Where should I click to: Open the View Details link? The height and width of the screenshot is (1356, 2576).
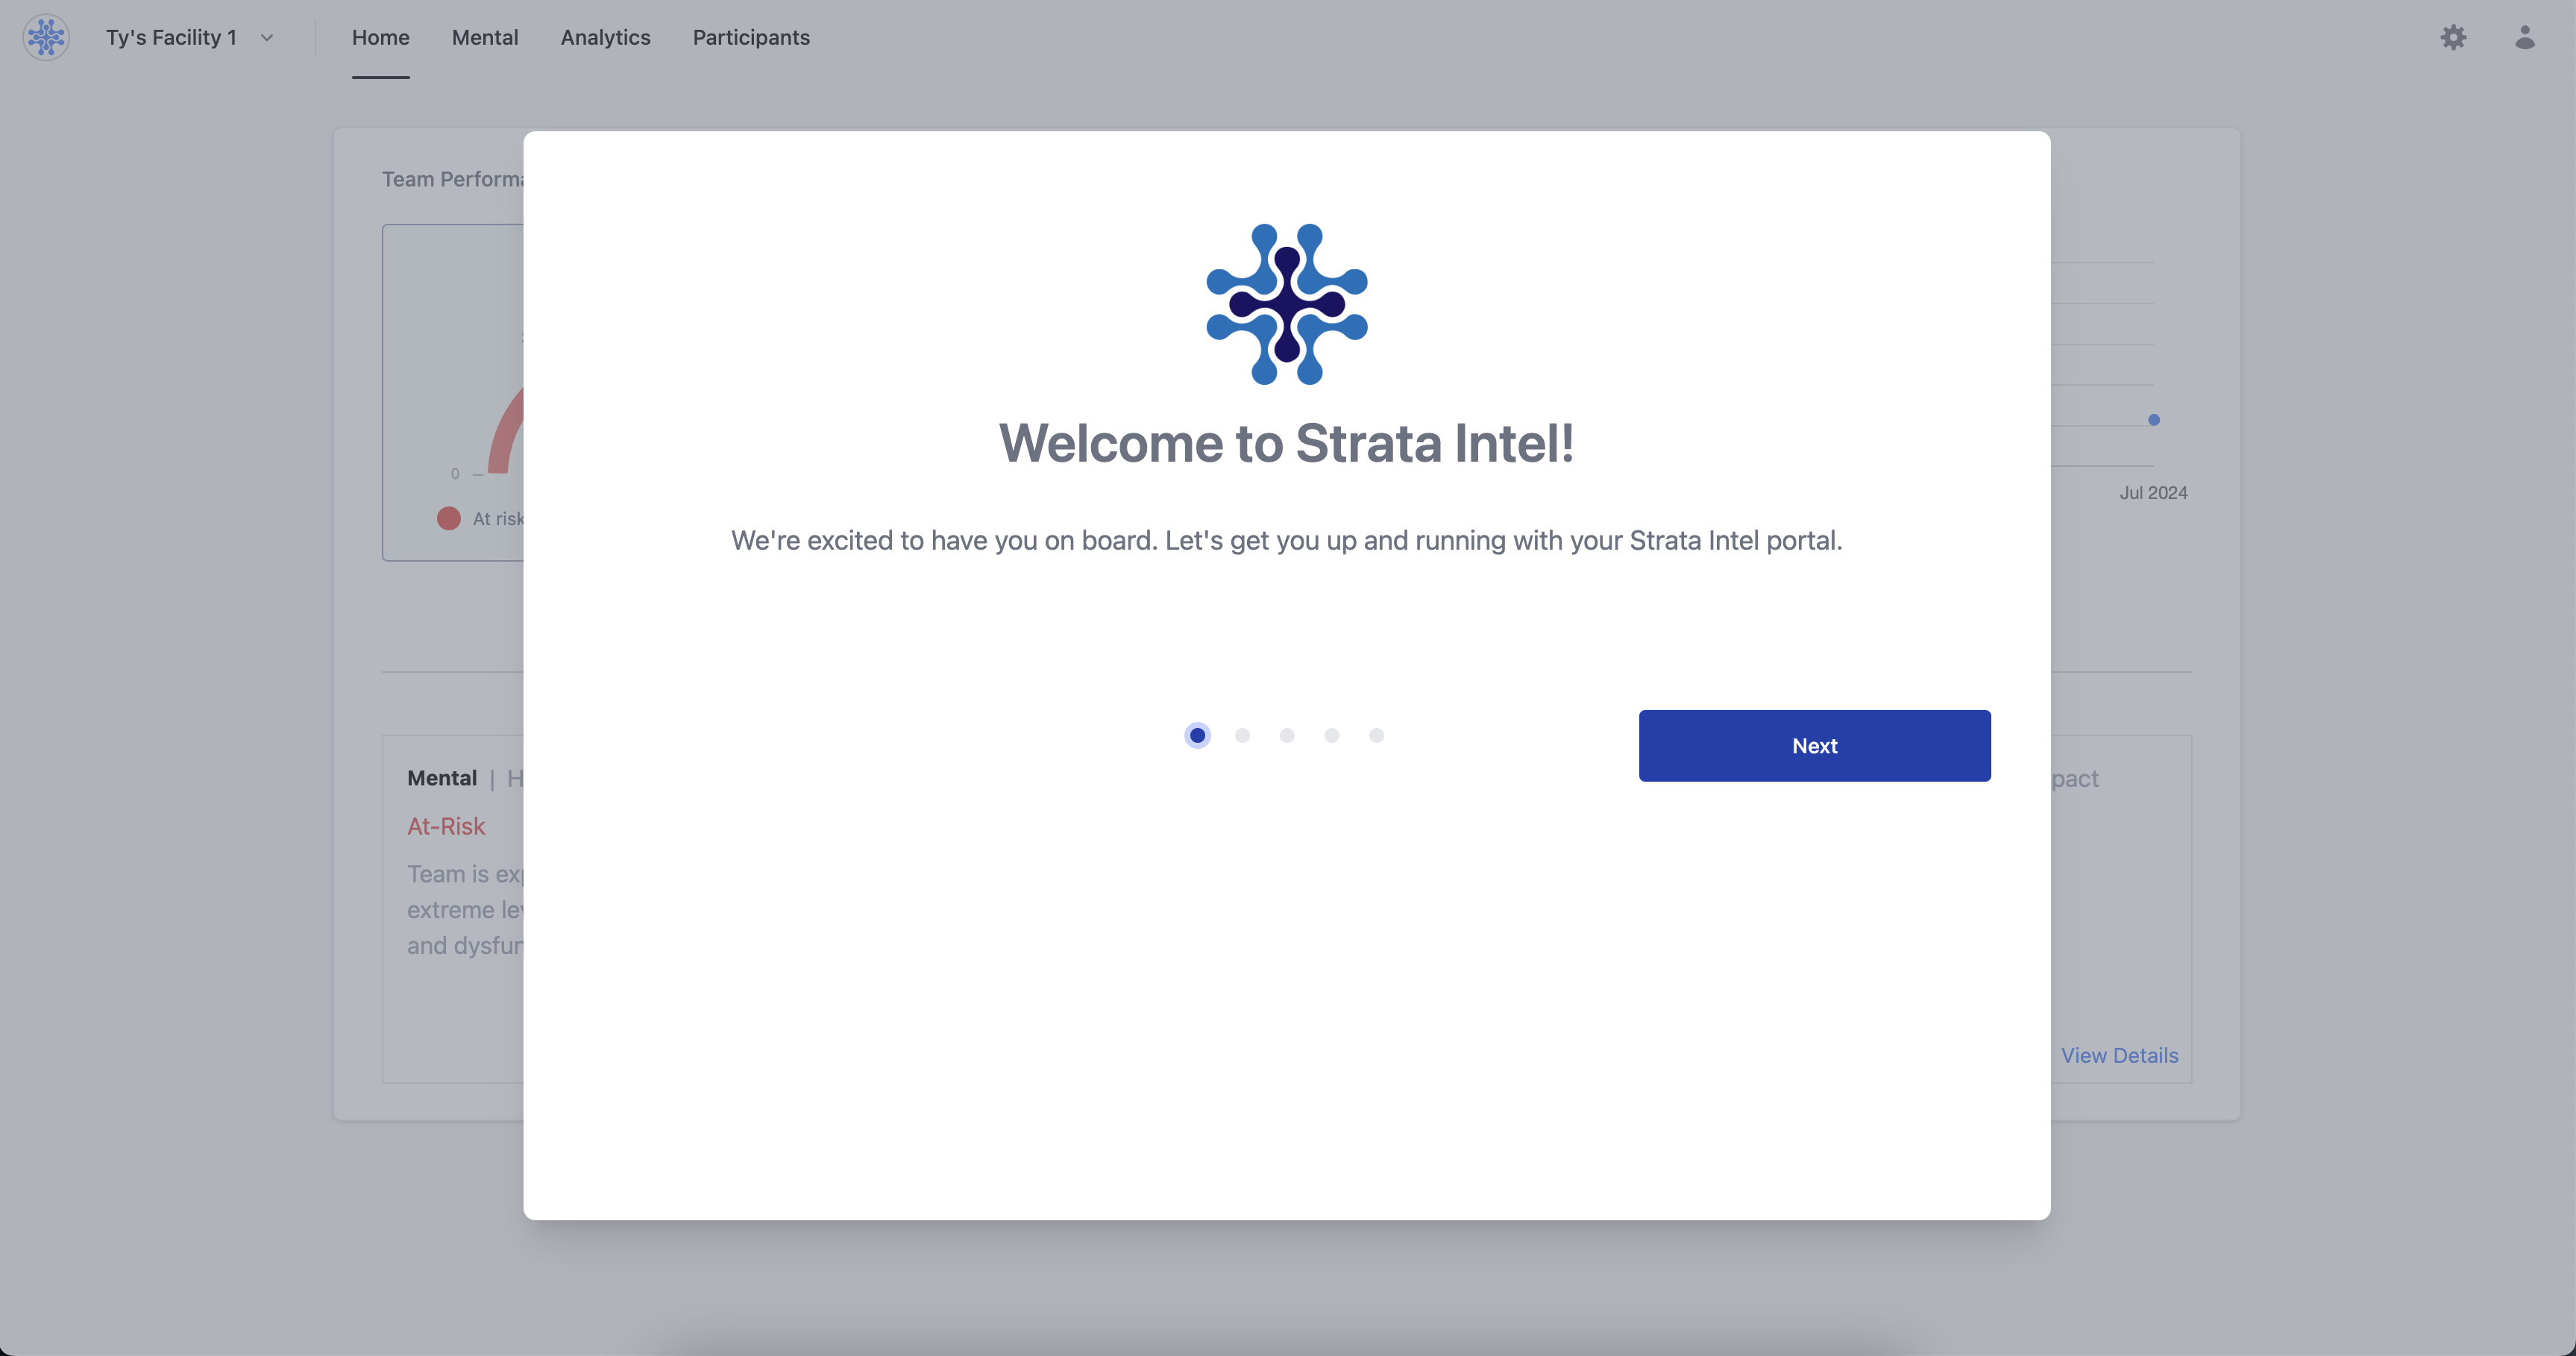(x=2119, y=1055)
